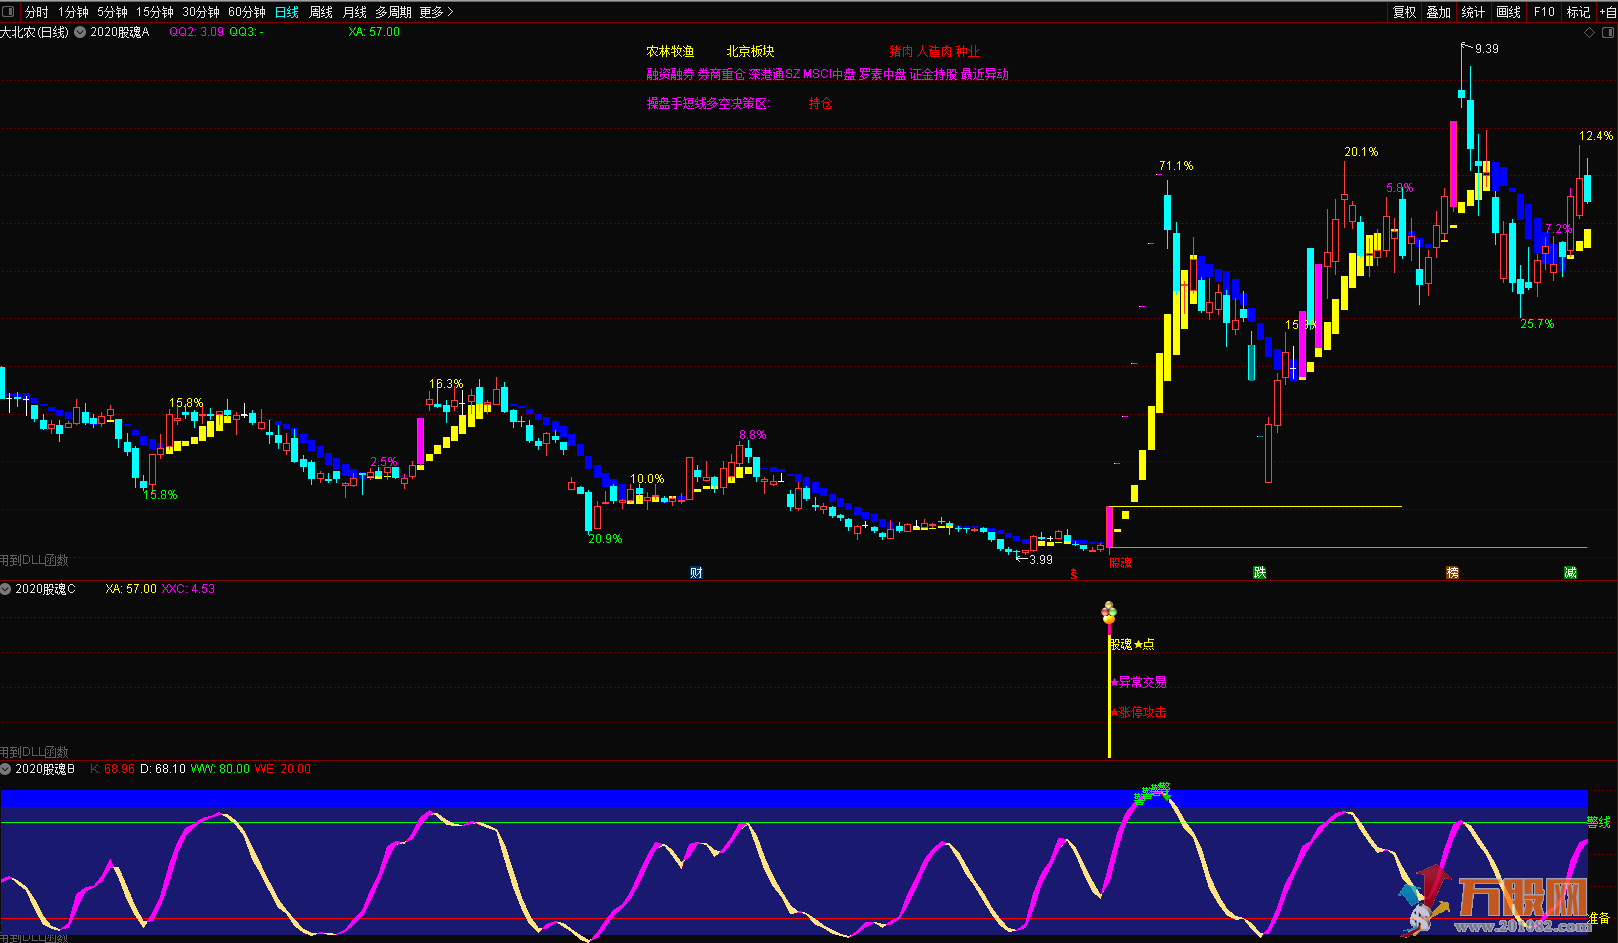This screenshot has height=943, width=1618.
Task: Click the 券商重仓 tag
Action: (x=721, y=74)
